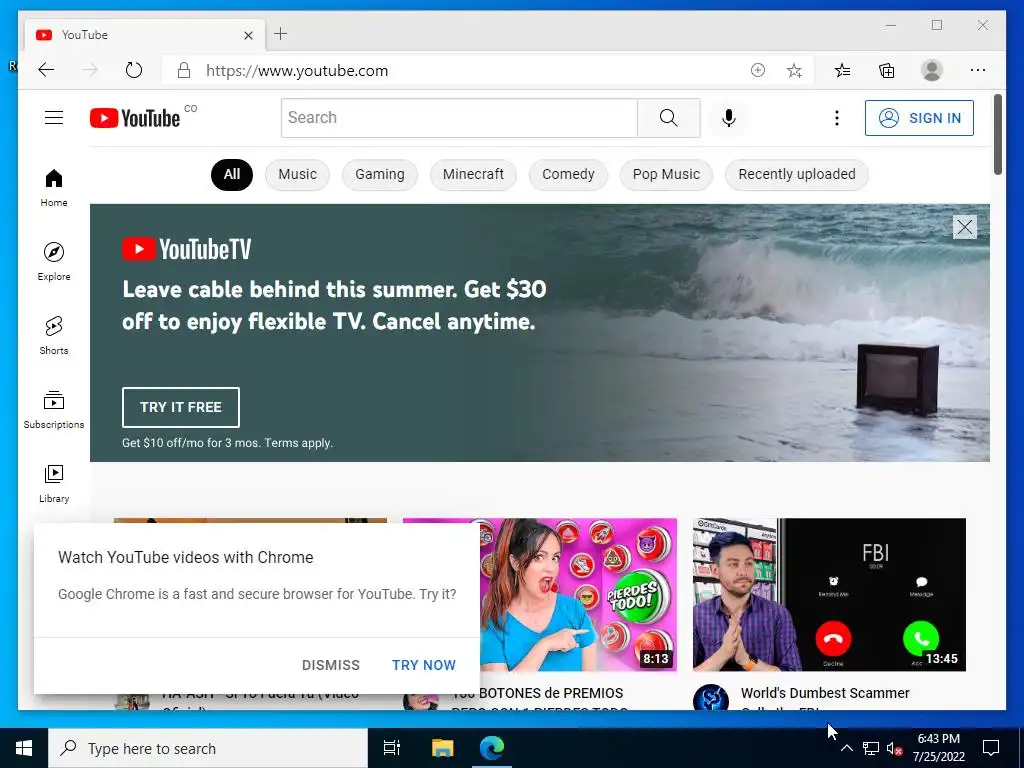The image size is (1024, 768).
Task: Open the notification center icon
Action: point(991,748)
